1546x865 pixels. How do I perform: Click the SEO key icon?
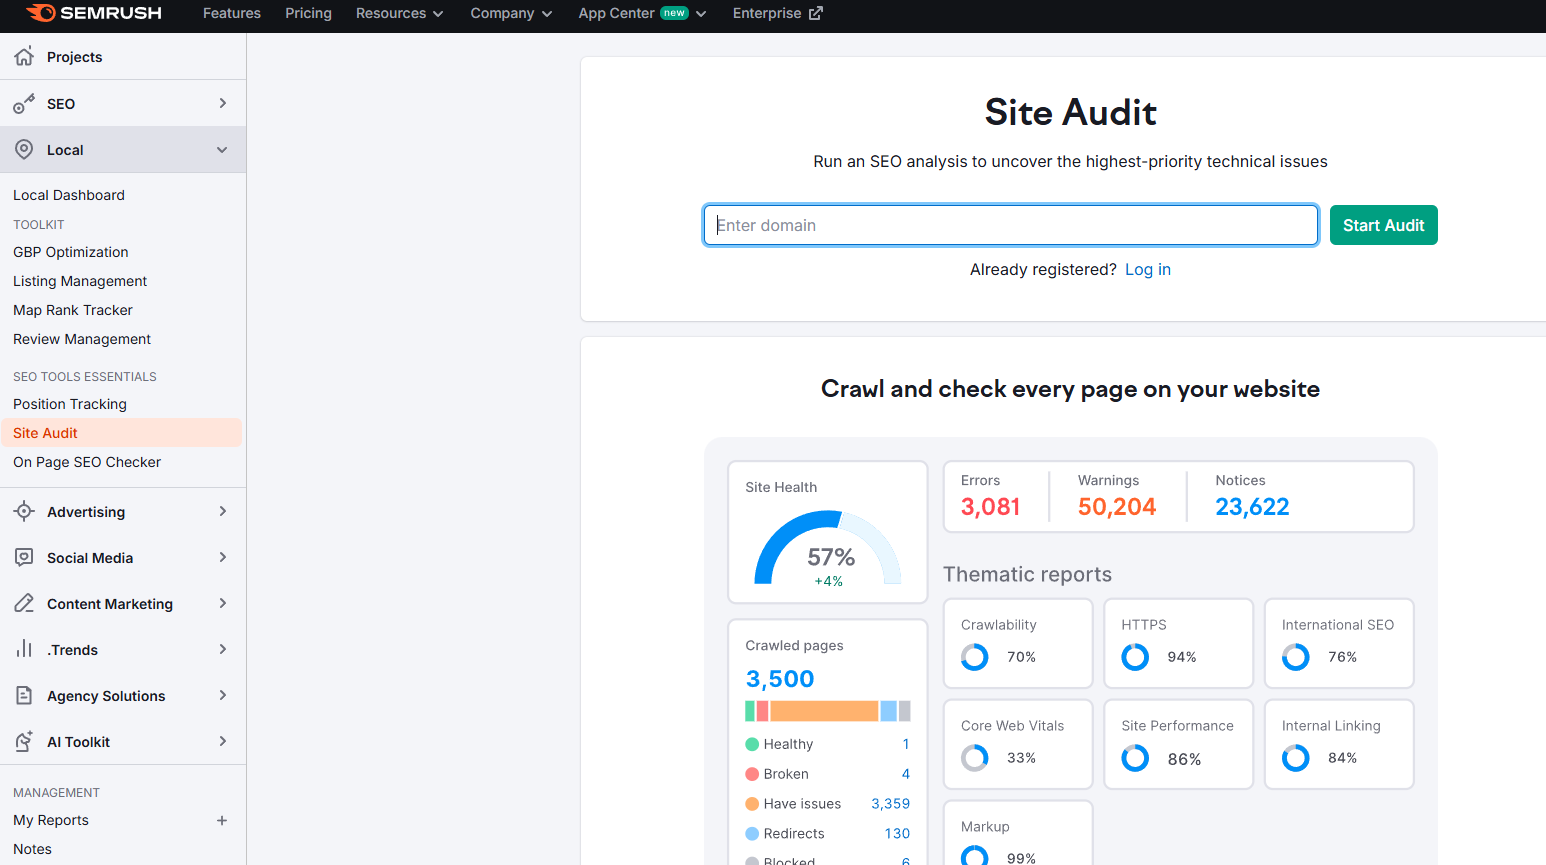point(24,103)
